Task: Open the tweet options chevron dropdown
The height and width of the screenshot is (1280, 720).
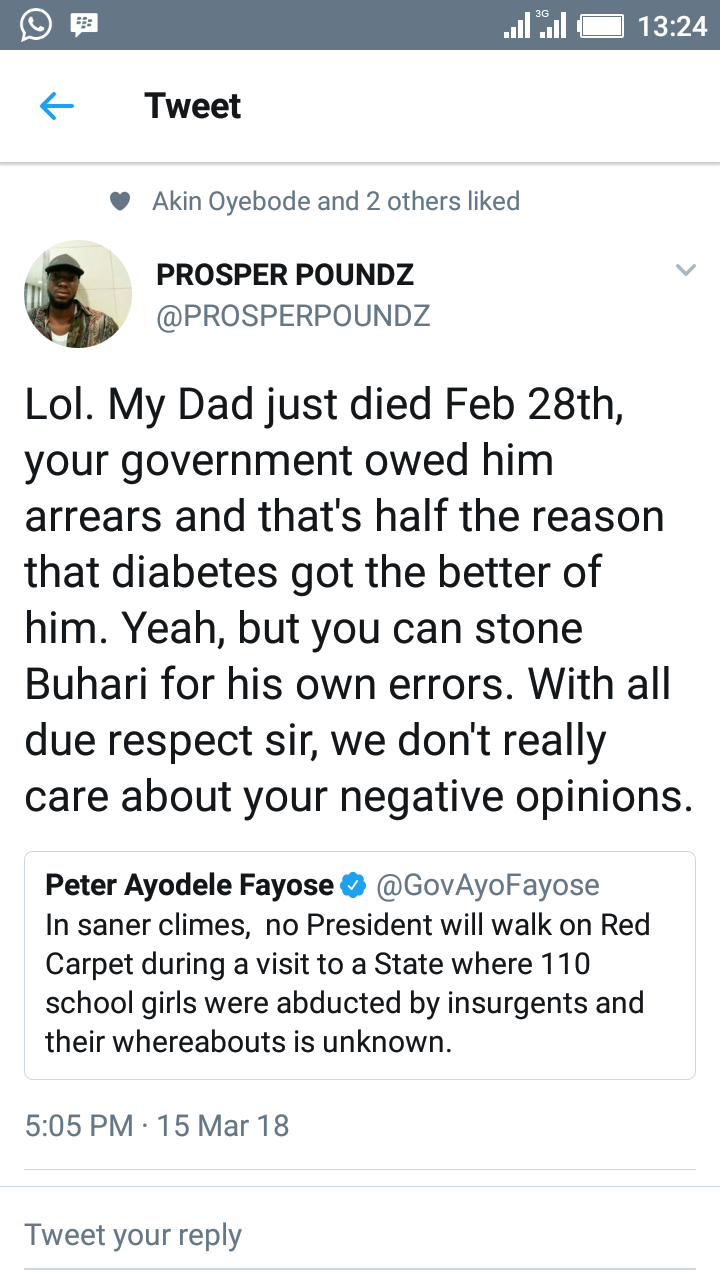Action: point(685,270)
